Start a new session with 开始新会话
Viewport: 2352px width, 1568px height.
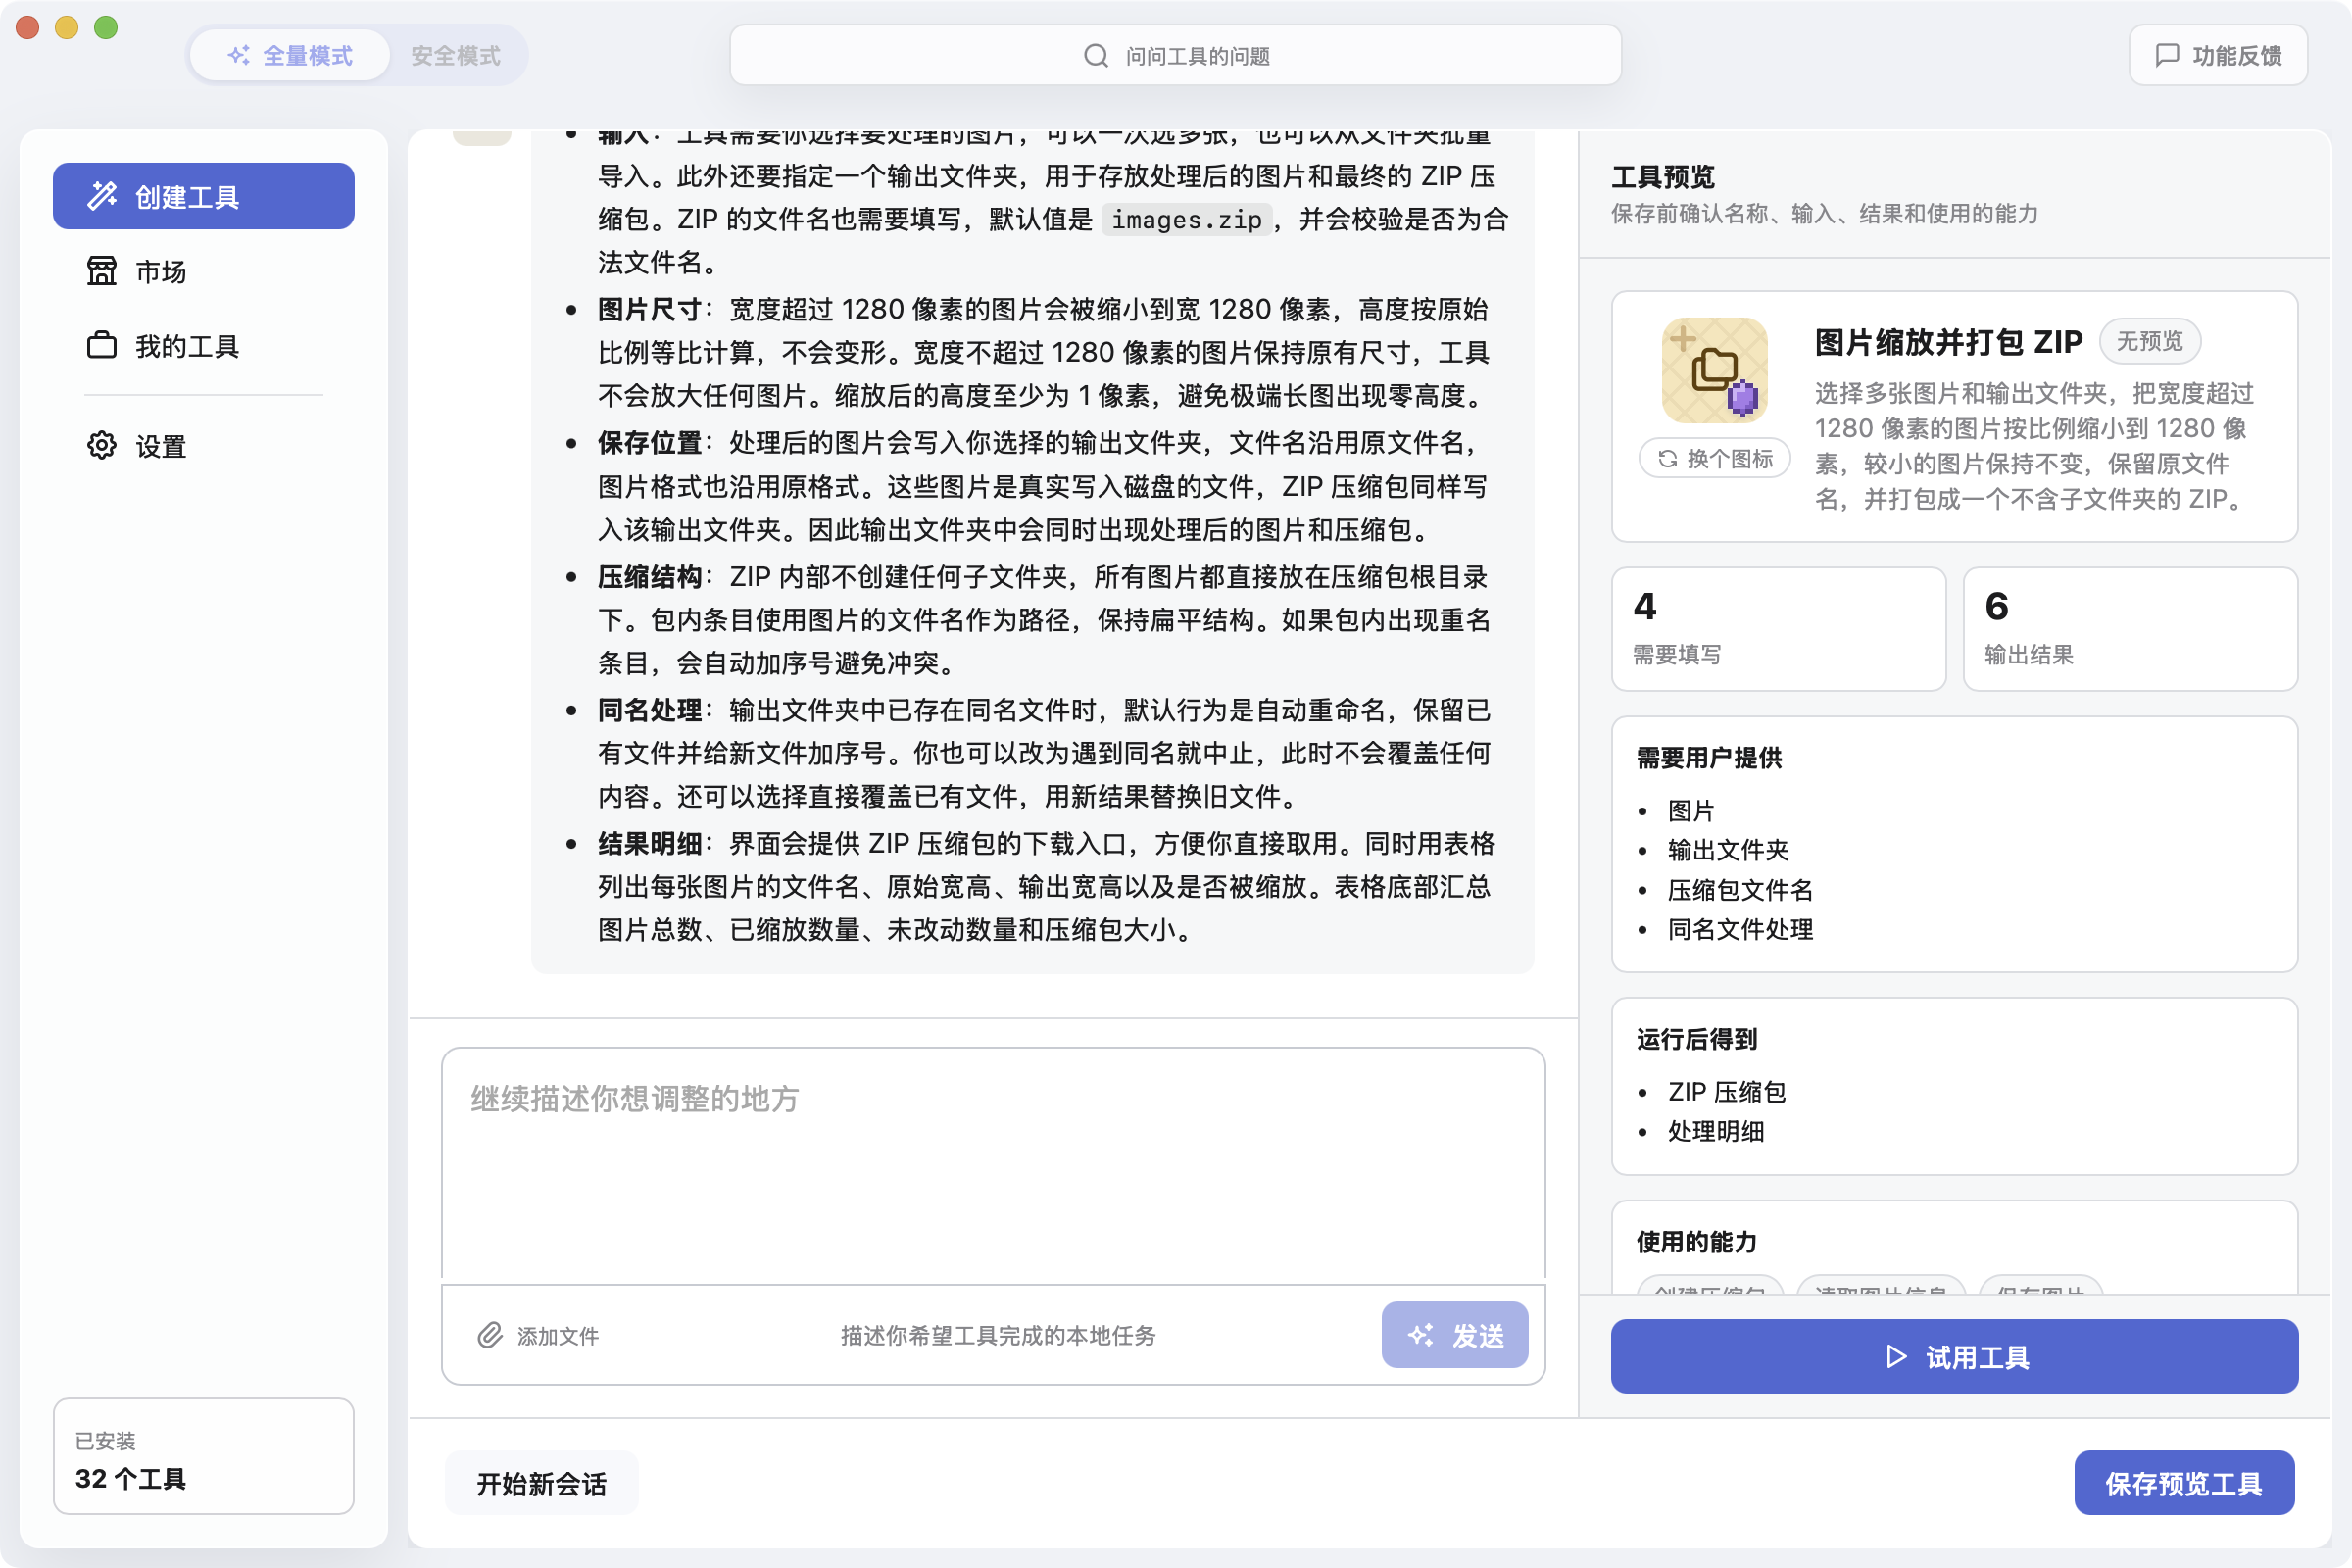(x=542, y=1483)
